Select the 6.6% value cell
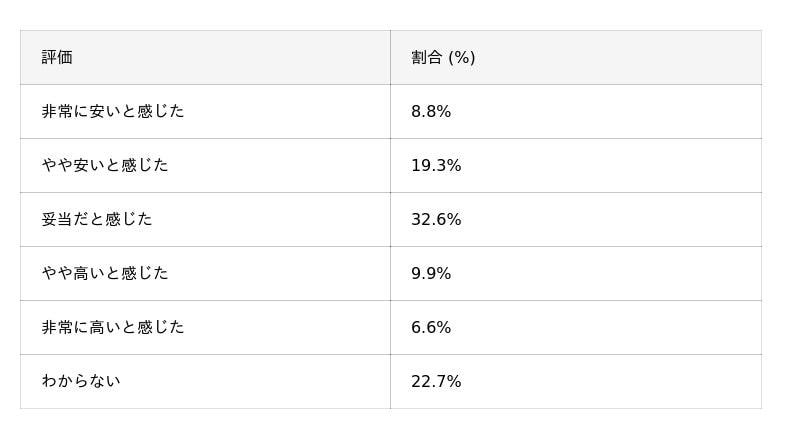 coord(431,328)
